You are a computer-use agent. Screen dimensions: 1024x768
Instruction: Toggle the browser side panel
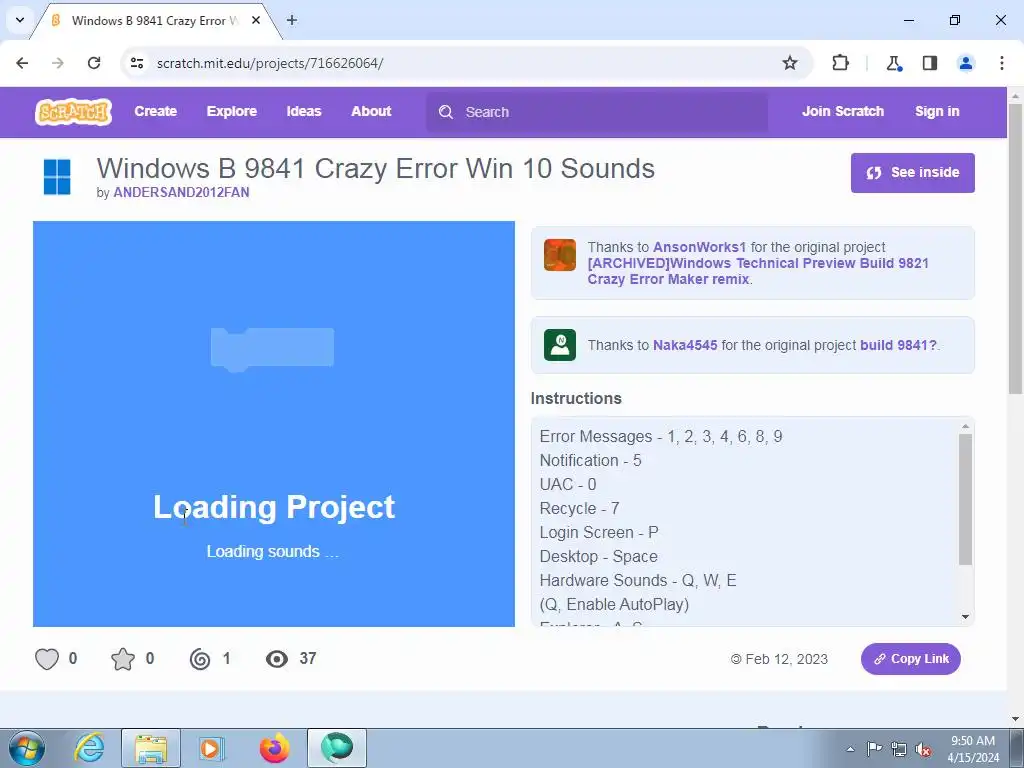930,63
